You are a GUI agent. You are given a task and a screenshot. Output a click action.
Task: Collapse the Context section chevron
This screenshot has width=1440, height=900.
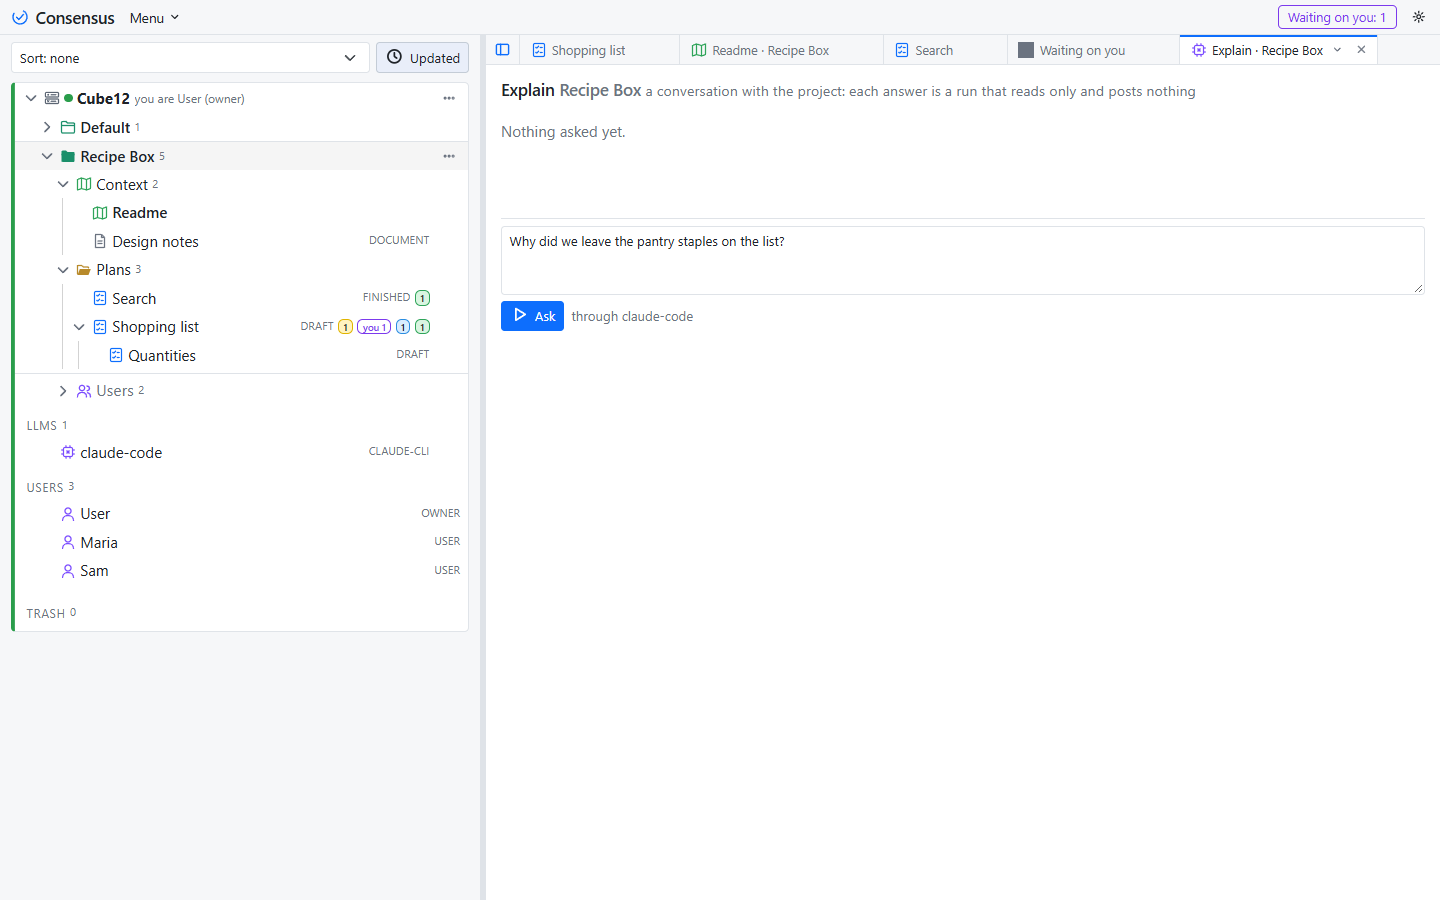[x=63, y=184]
